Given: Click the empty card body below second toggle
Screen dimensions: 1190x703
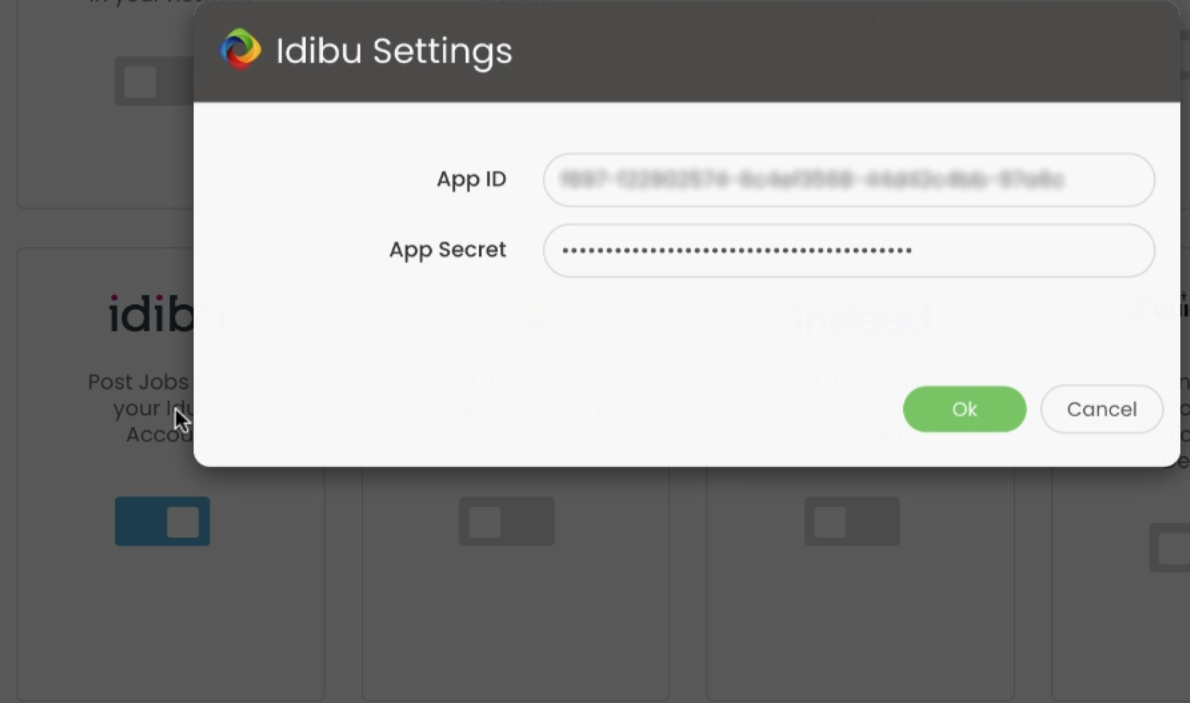Looking at the screenshot, I should (x=515, y=623).
